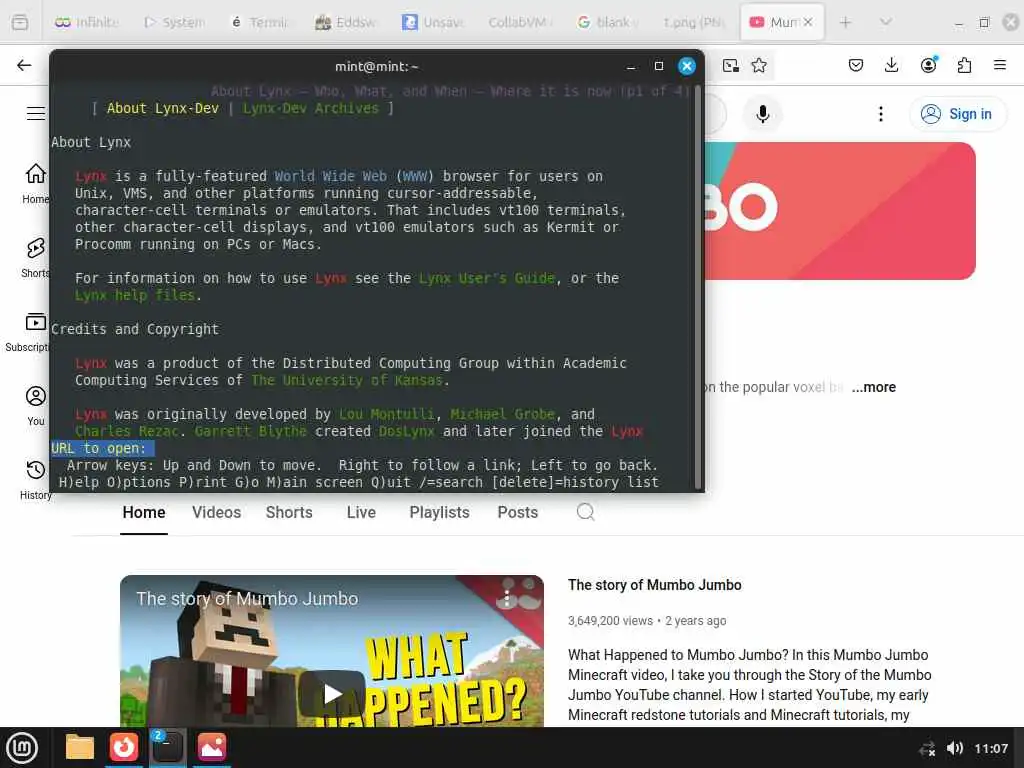Click picture-in-picture icon in address bar
Image resolution: width=1024 pixels, height=768 pixels.
[731, 65]
